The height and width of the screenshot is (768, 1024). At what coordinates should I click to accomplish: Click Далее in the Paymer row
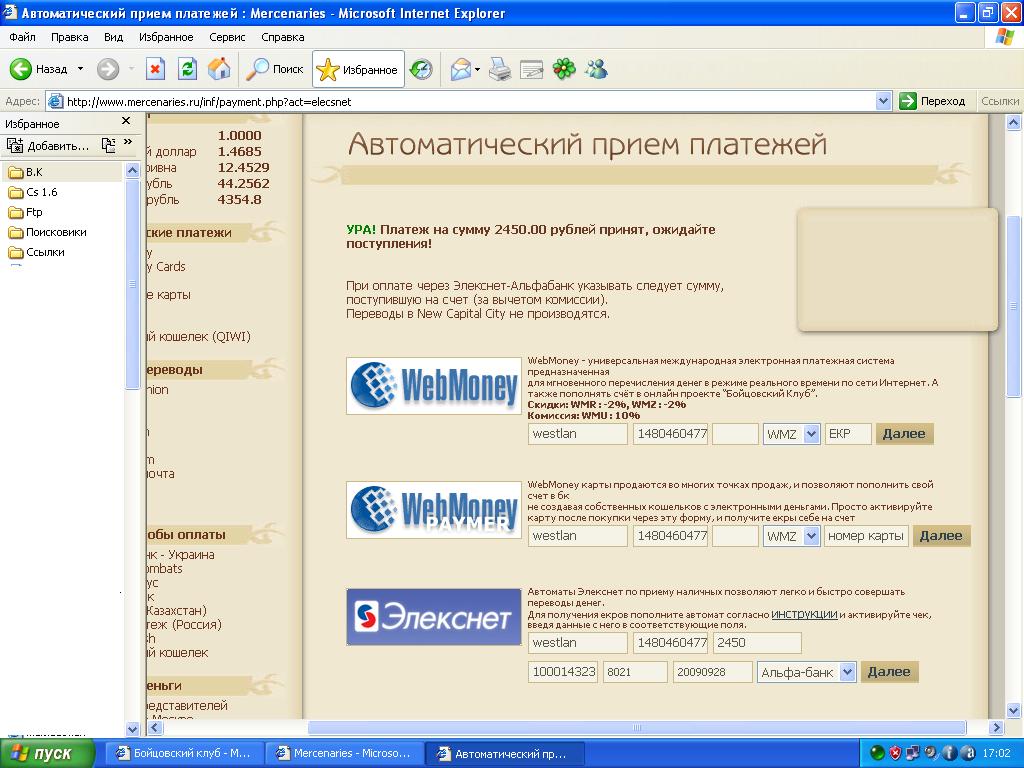tap(941, 536)
